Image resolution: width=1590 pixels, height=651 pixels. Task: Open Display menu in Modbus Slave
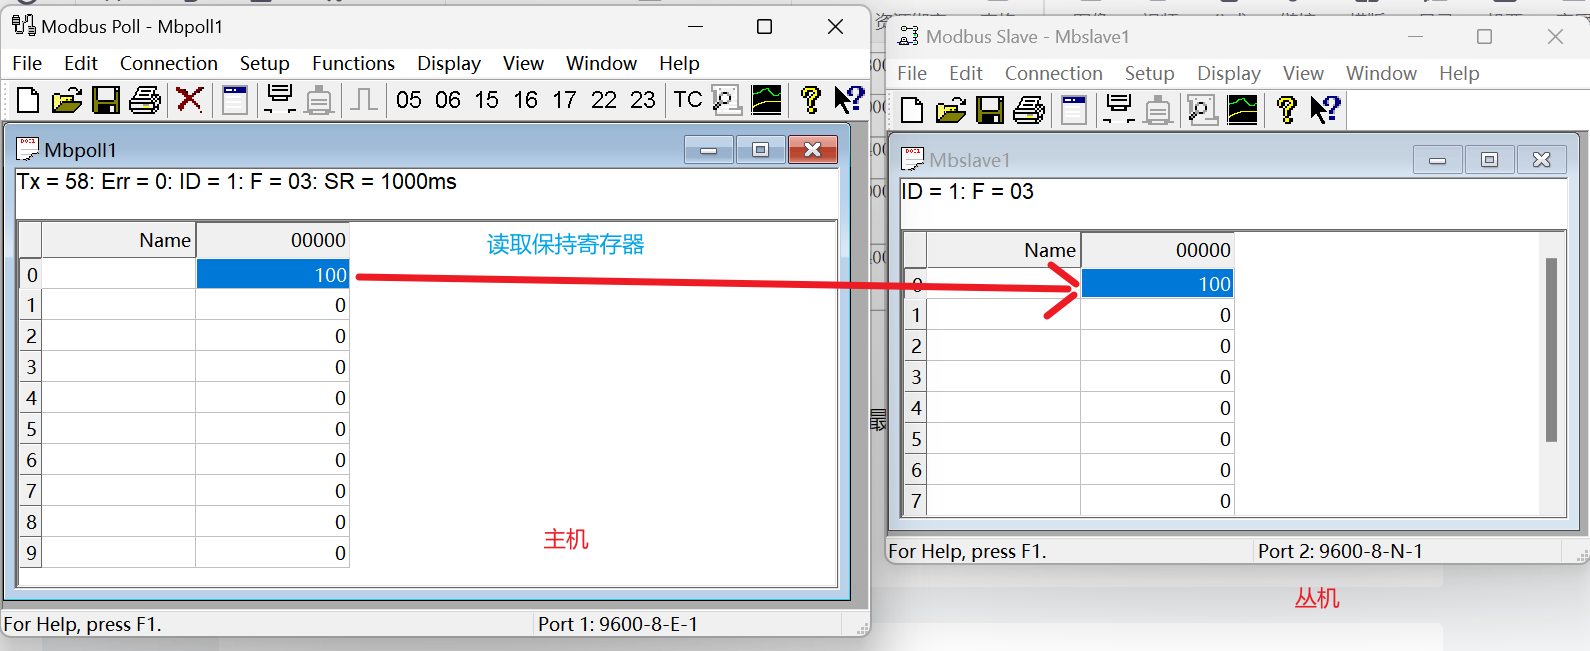1229,73
